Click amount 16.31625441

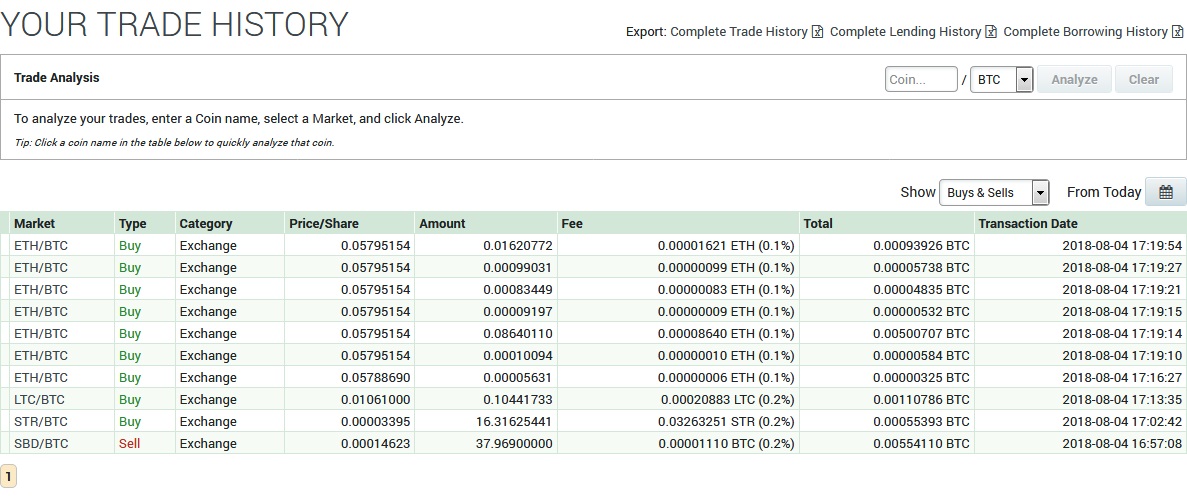[x=514, y=421]
